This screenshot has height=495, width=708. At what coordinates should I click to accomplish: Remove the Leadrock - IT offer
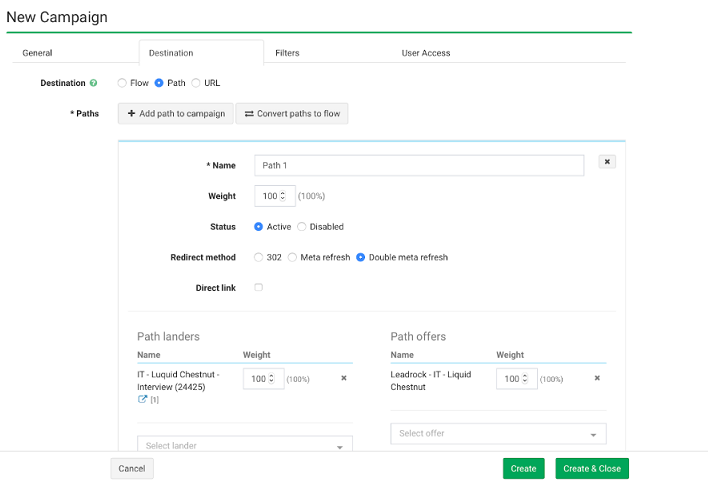pos(597,378)
